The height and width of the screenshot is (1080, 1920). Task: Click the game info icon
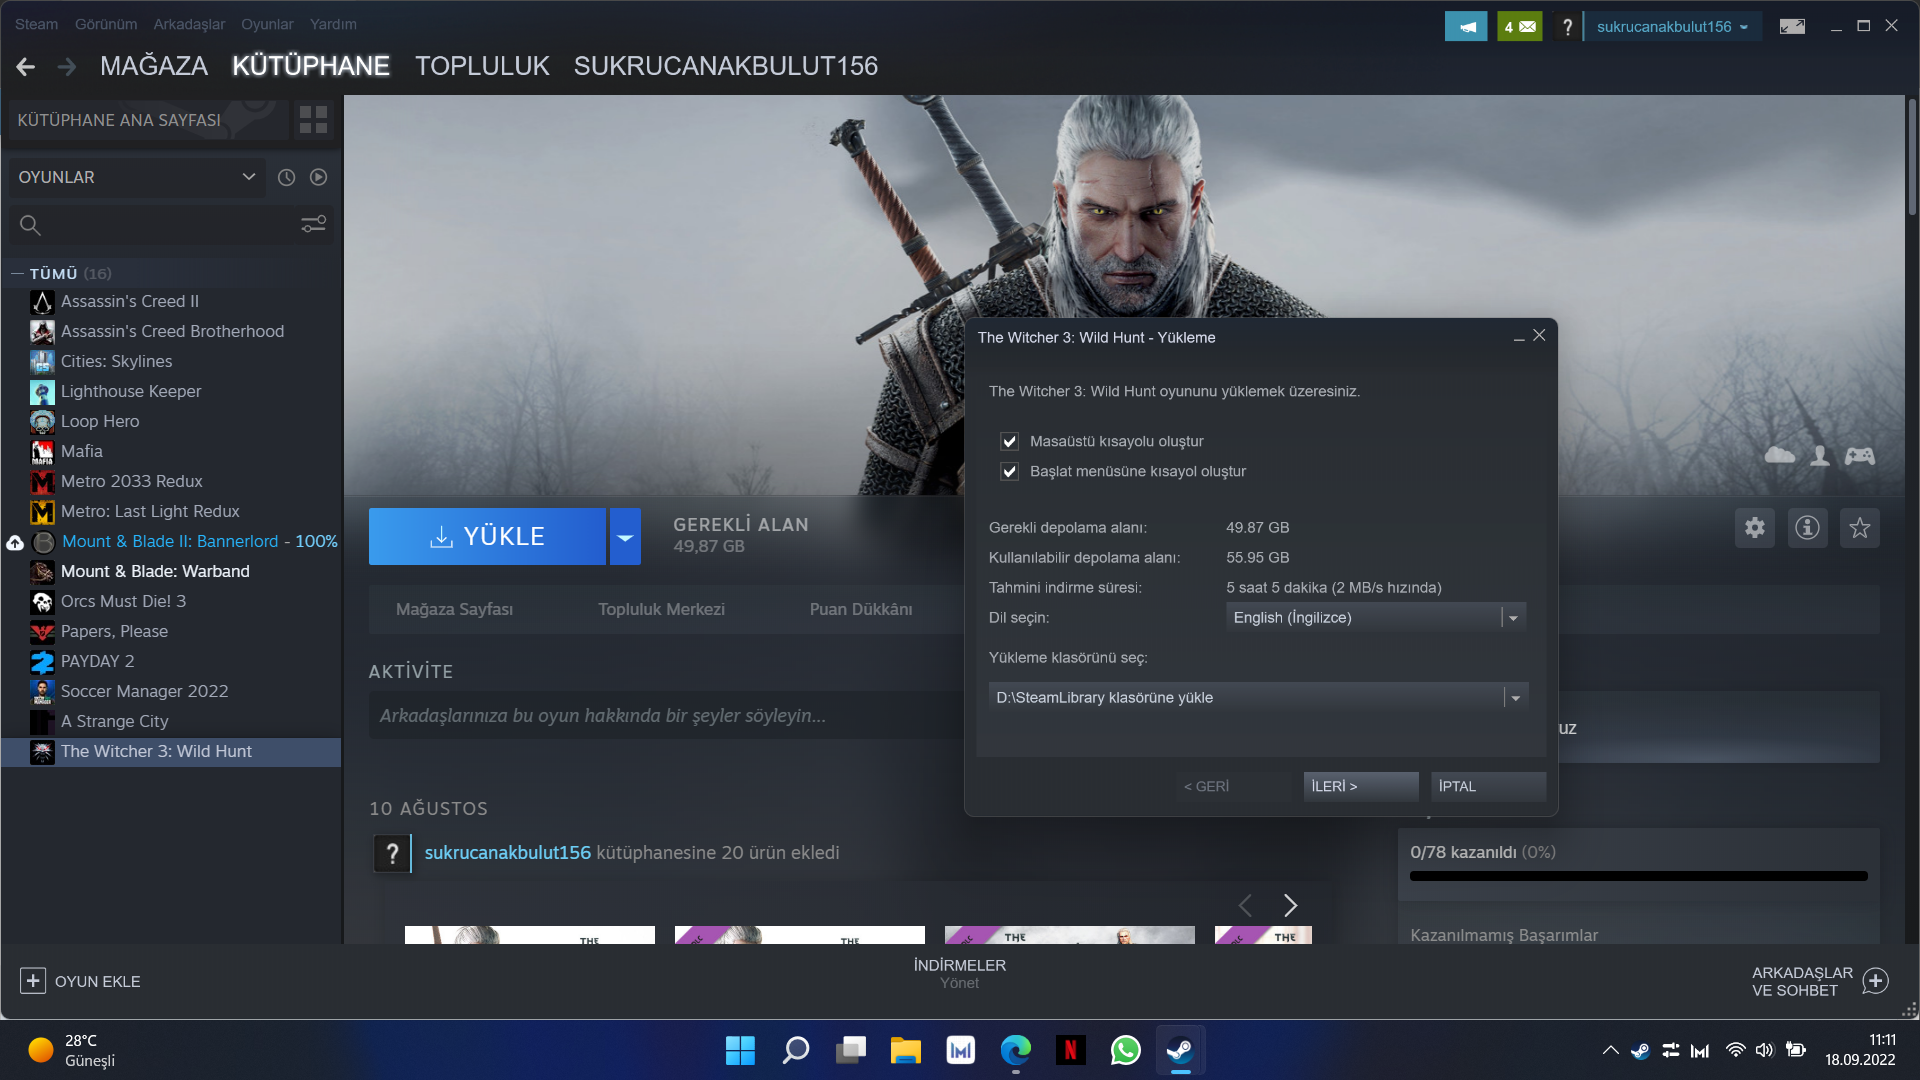tap(1806, 528)
